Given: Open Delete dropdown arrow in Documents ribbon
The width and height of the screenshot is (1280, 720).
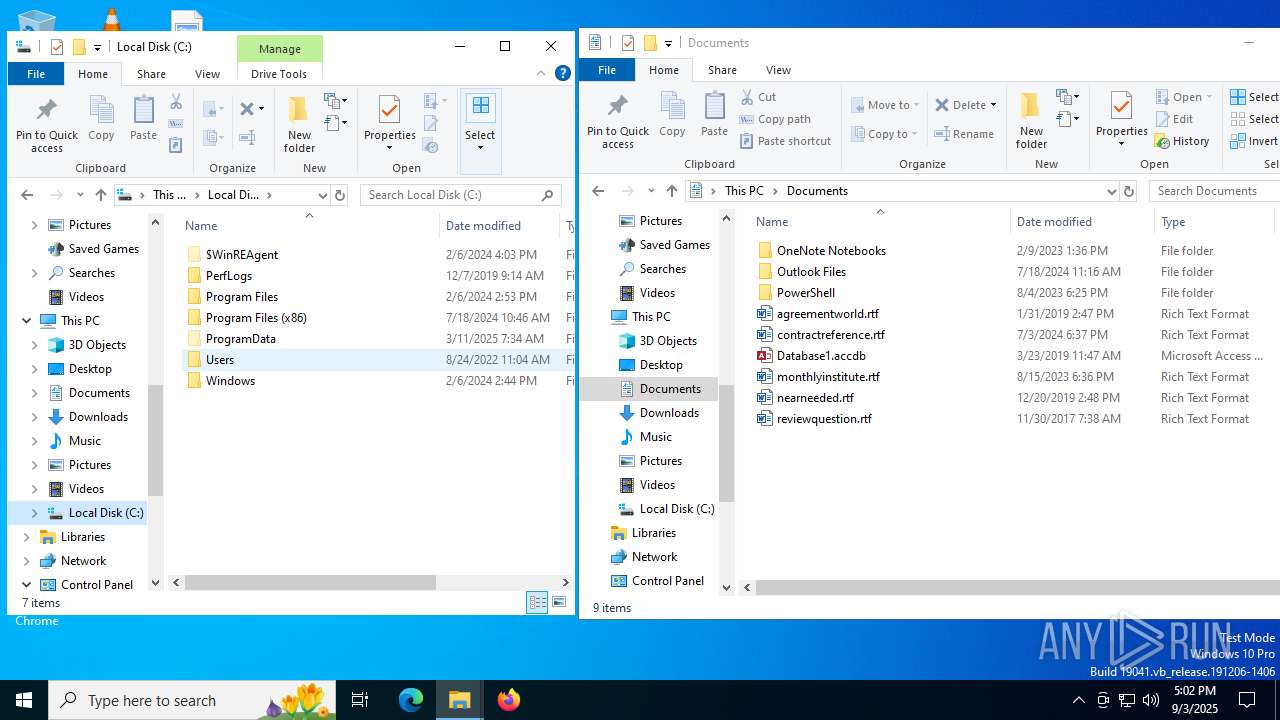Looking at the screenshot, I should click(993, 105).
